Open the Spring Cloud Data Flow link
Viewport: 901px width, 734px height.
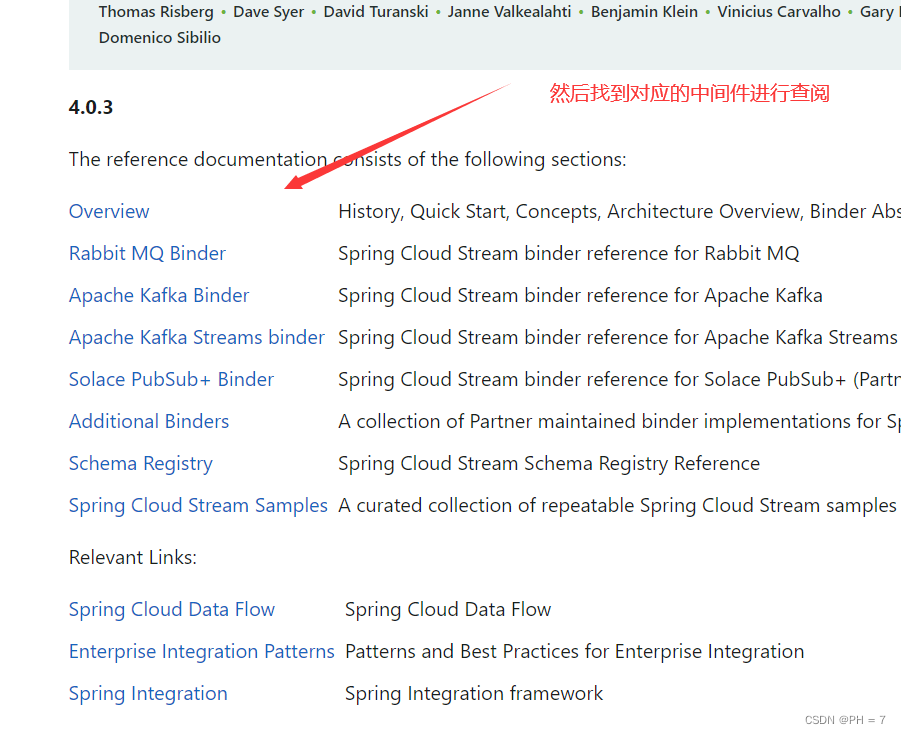coord(171,609)
